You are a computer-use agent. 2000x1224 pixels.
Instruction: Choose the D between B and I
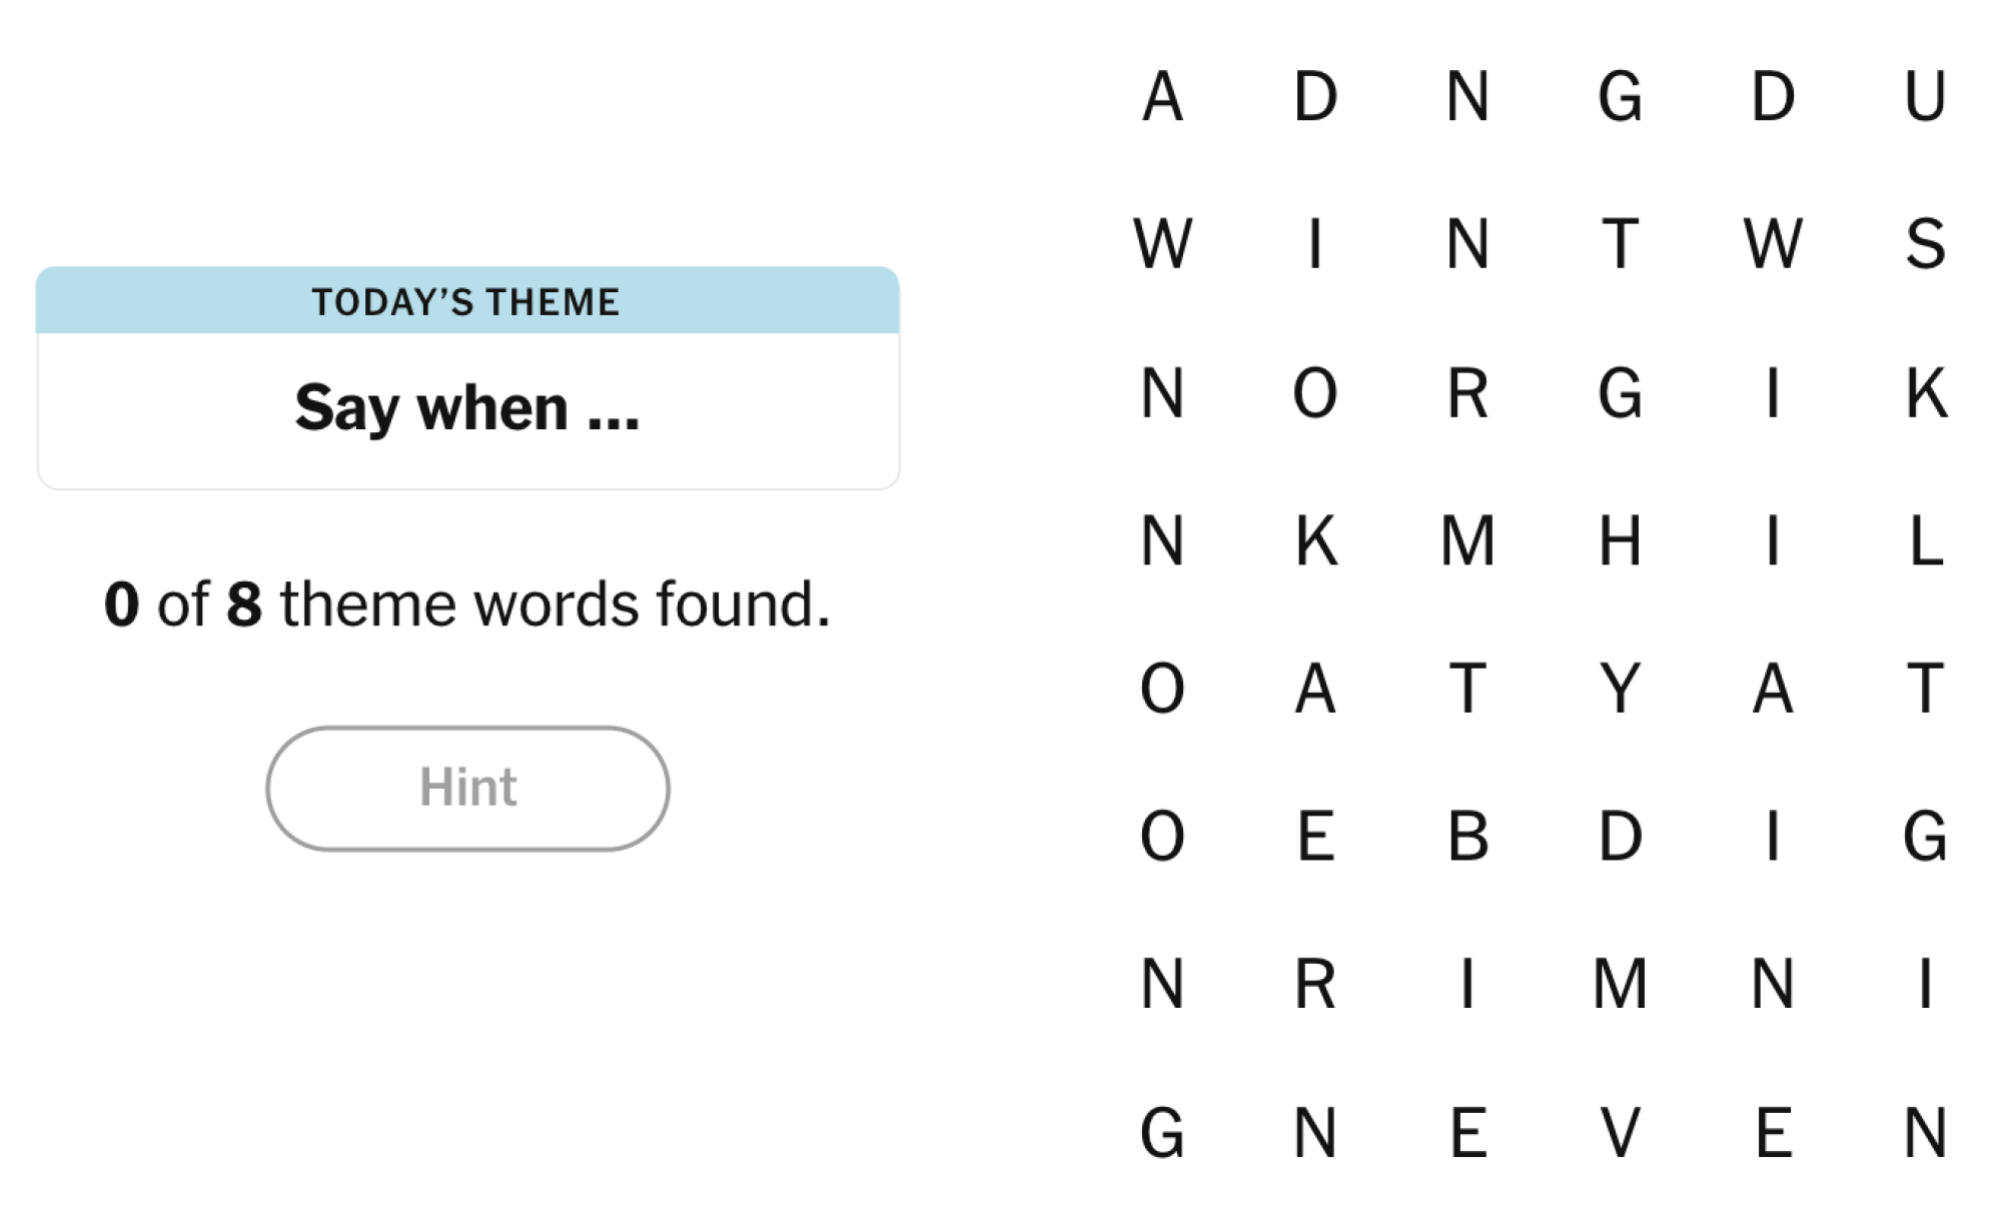coord(1620,836)
